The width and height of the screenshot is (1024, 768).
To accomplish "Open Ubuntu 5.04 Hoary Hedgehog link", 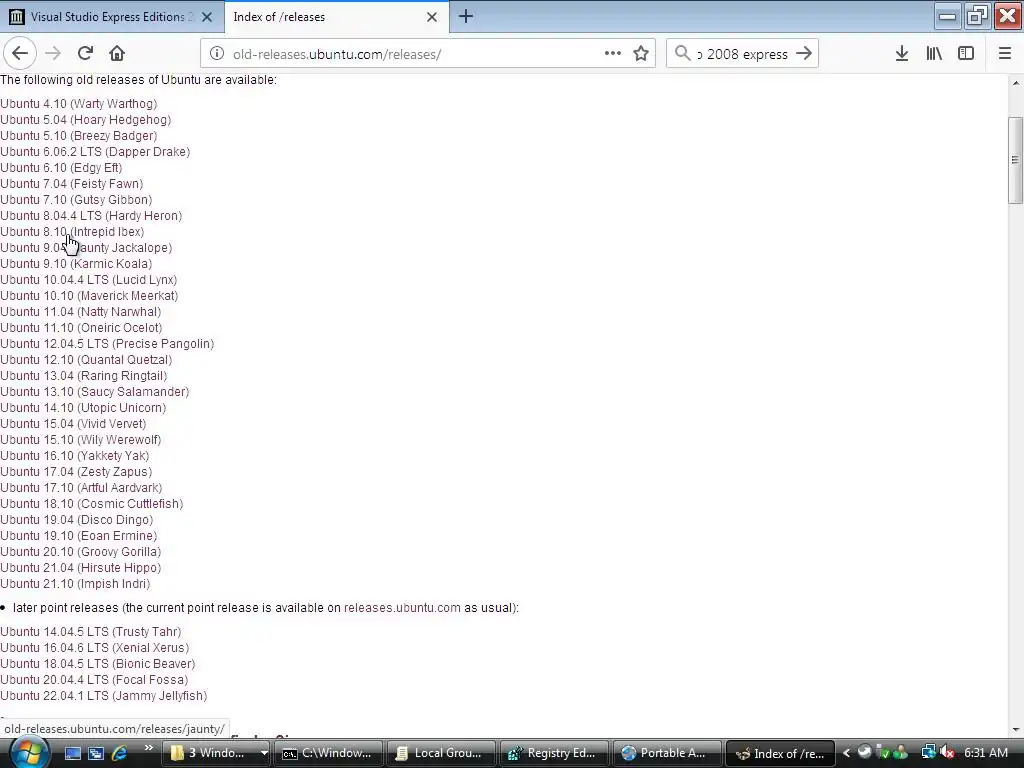I will 86,120.
